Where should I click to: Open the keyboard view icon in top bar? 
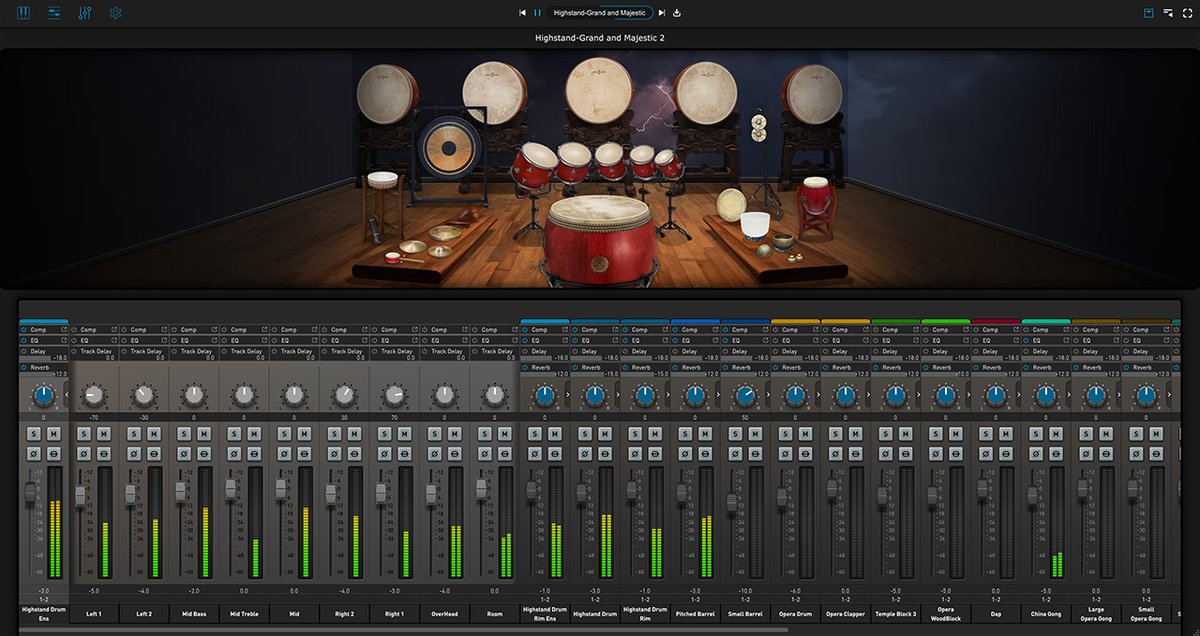point(24,13)
